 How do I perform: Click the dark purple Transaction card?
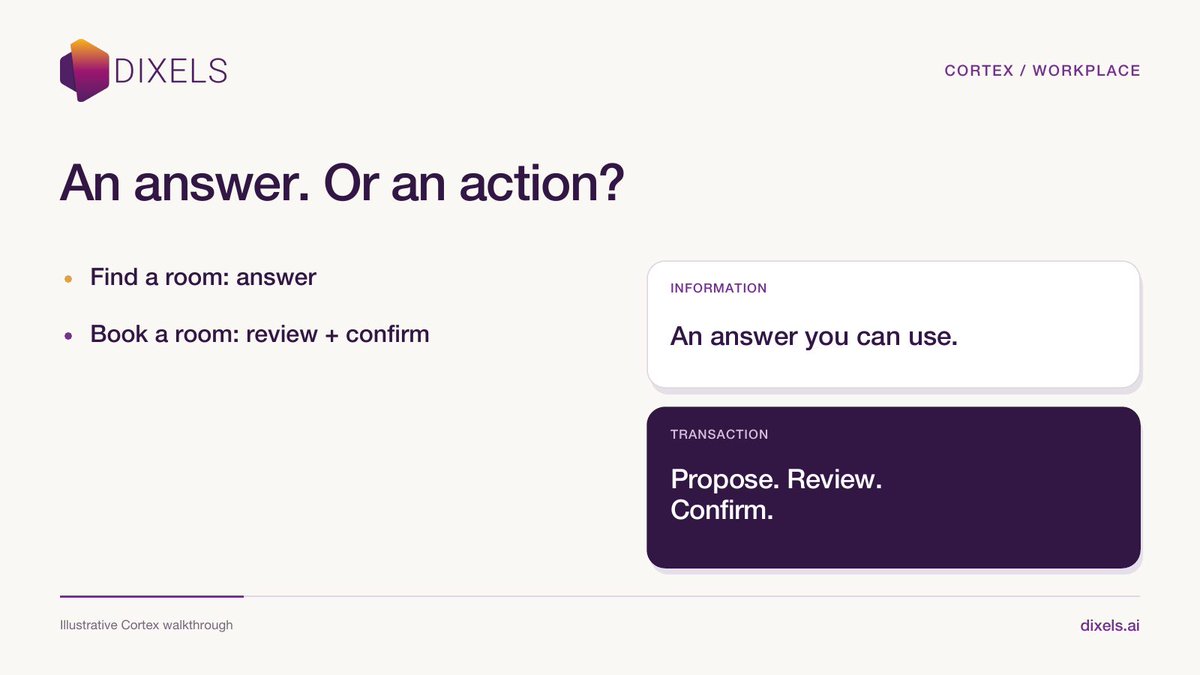point(894,487)
